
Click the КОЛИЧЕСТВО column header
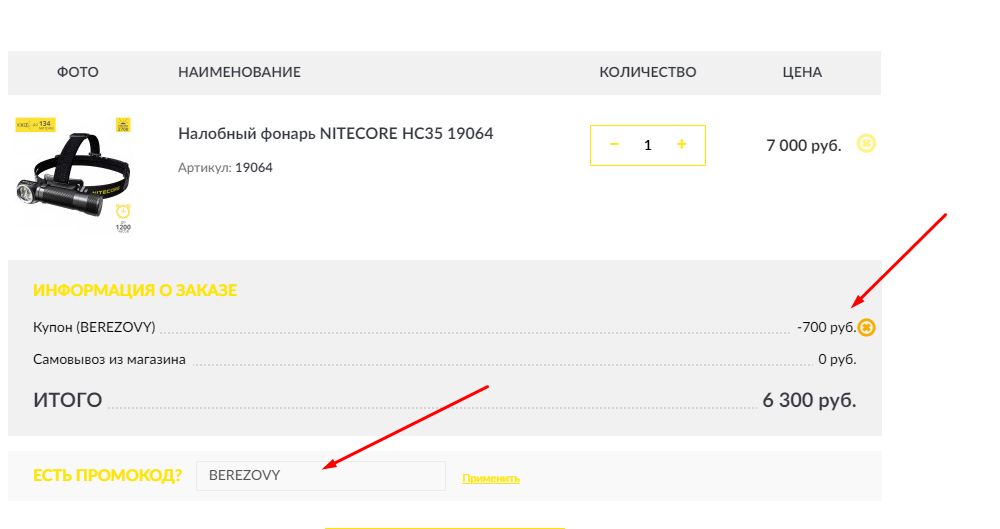[647, 72]
